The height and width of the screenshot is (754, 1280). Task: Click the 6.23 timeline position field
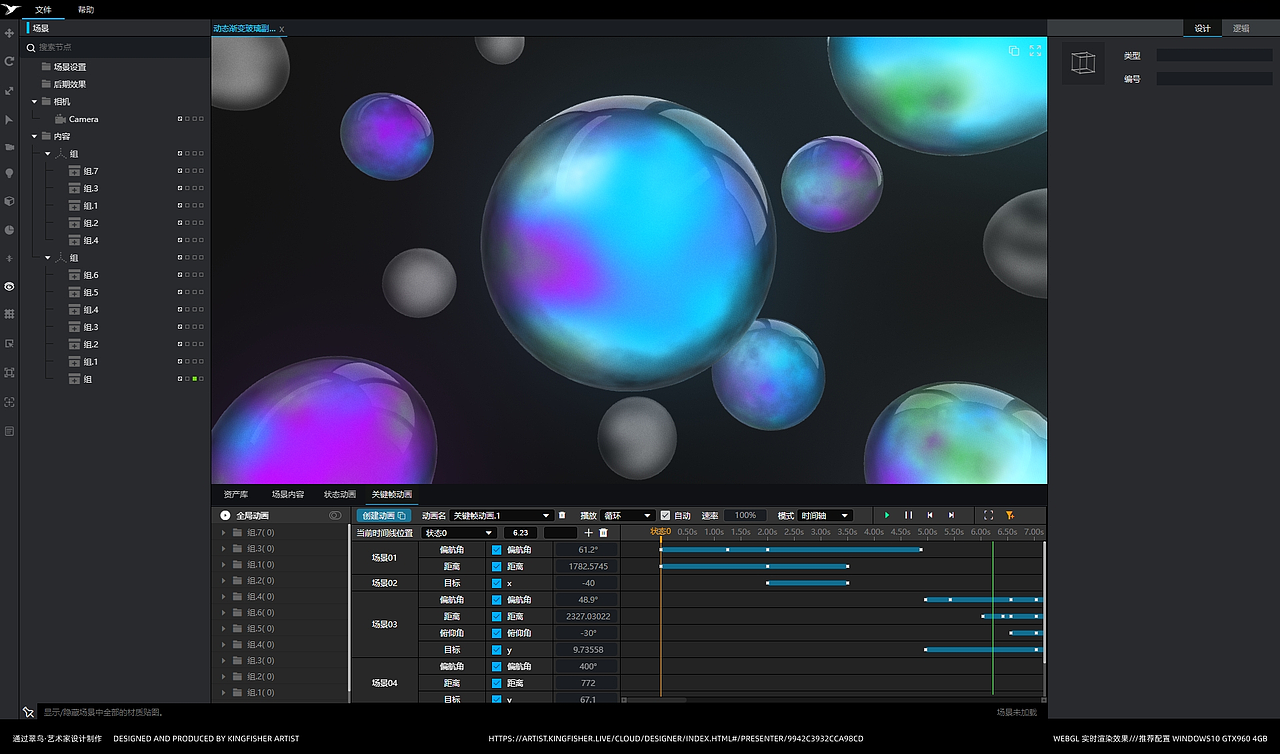[521, 533]
